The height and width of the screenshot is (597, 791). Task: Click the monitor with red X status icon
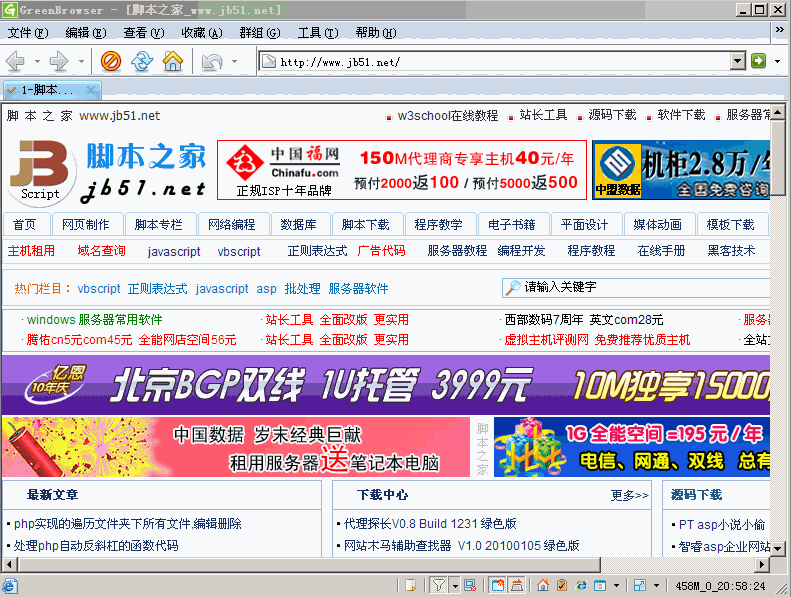pyautogui.click(x=470, y=585)
